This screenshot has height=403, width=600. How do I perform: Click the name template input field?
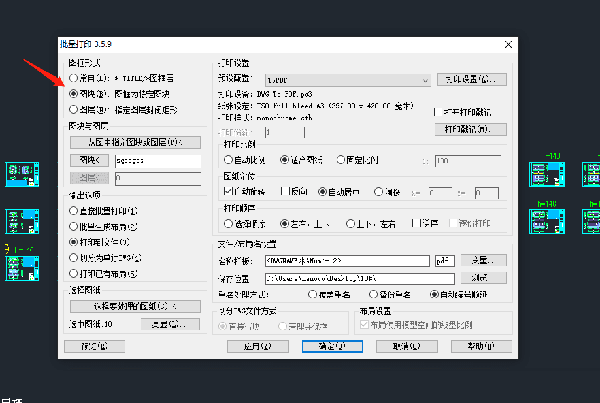point(347,261)
